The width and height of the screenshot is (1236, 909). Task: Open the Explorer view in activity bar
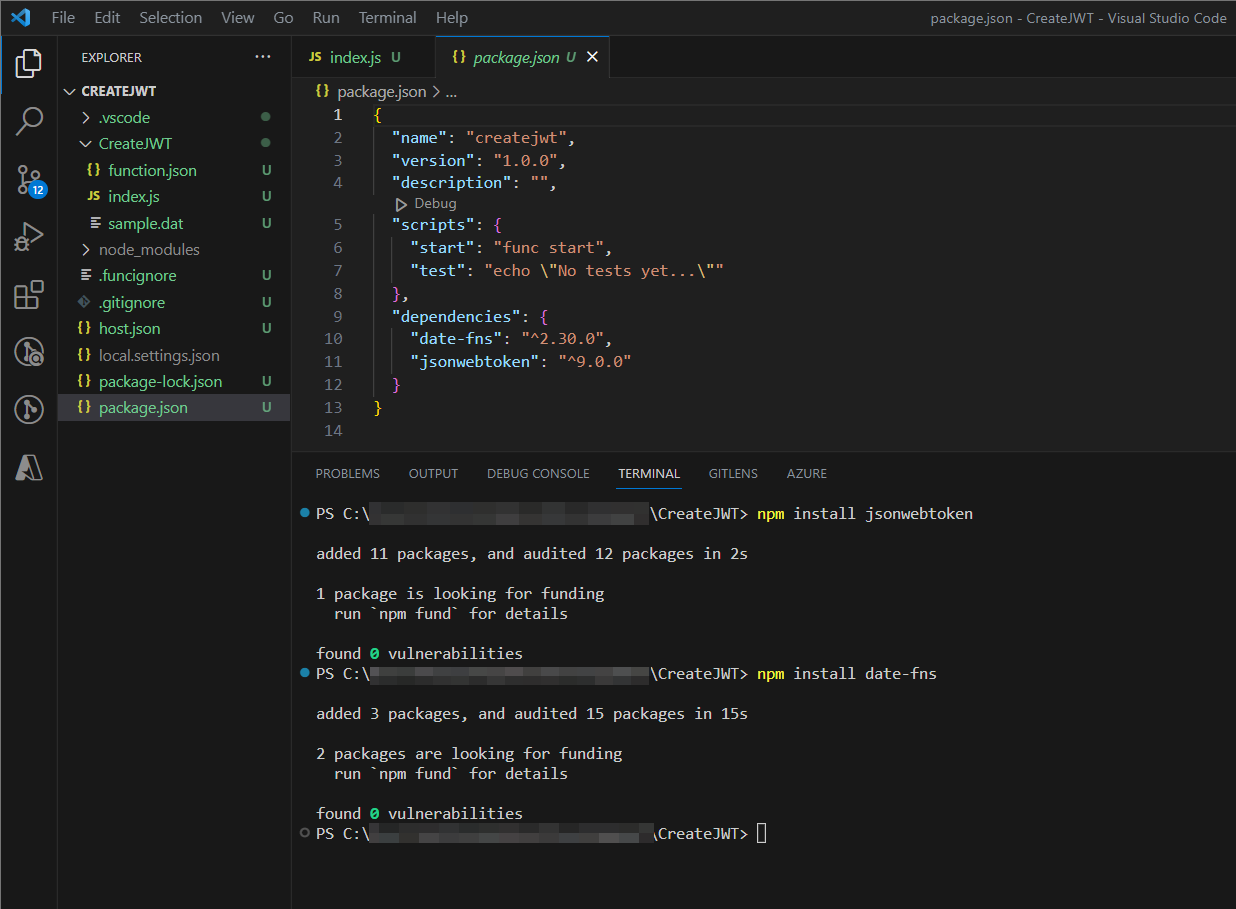(x=29, y=63)
